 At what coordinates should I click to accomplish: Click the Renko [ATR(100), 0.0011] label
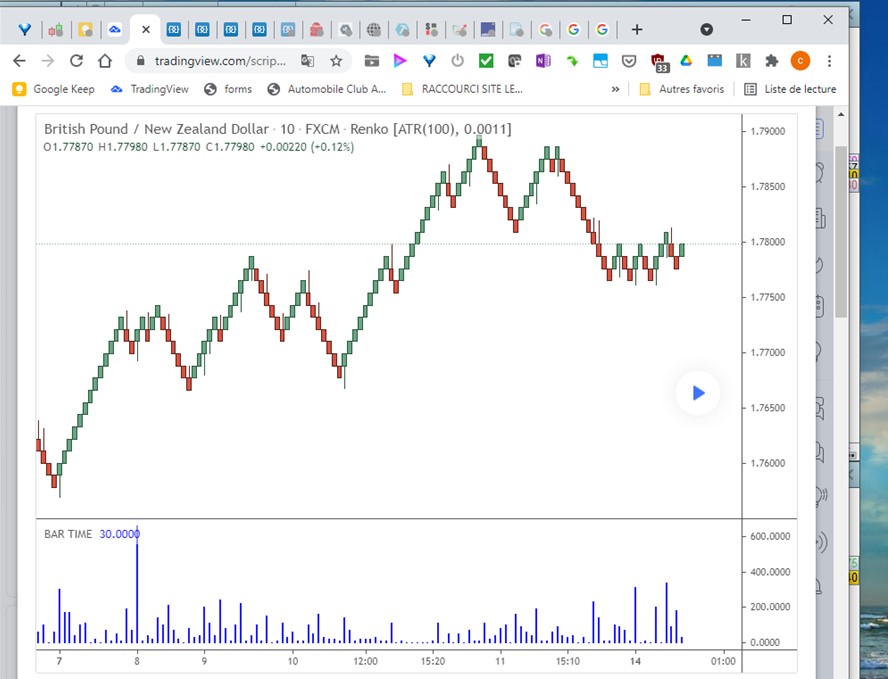click(430, 129)
